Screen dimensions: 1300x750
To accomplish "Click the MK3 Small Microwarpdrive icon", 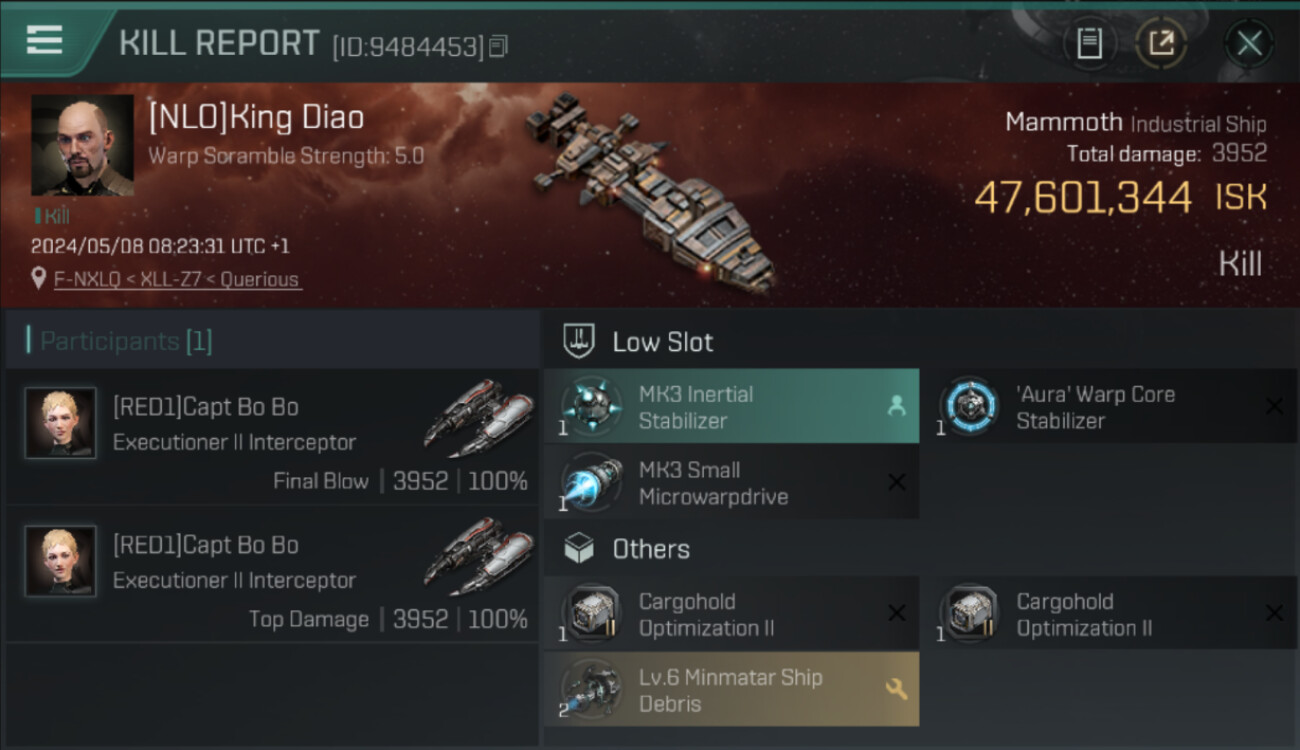I will point(590,482).
